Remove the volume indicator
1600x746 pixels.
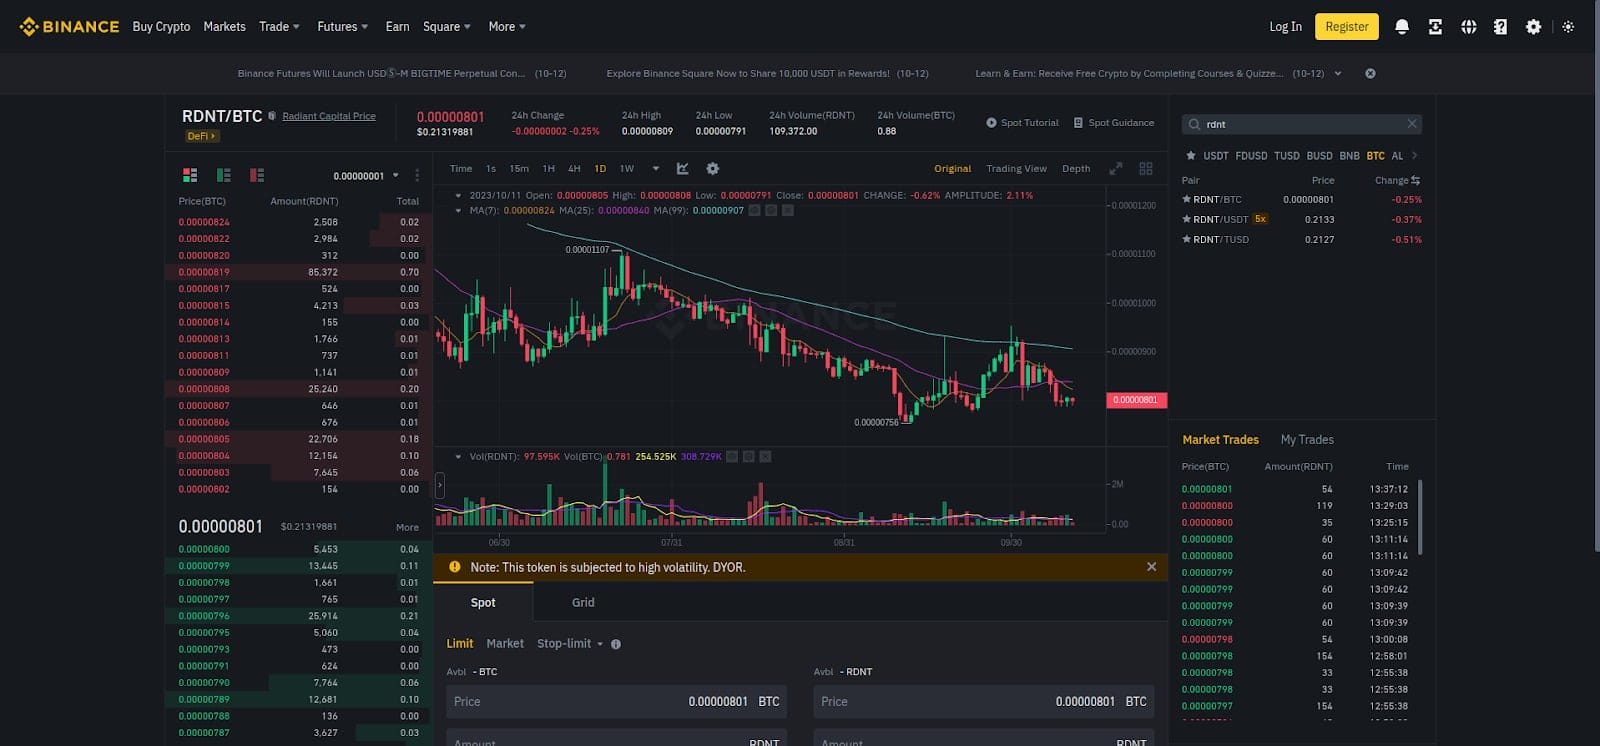pyautogui.click(x=765, y=456)
